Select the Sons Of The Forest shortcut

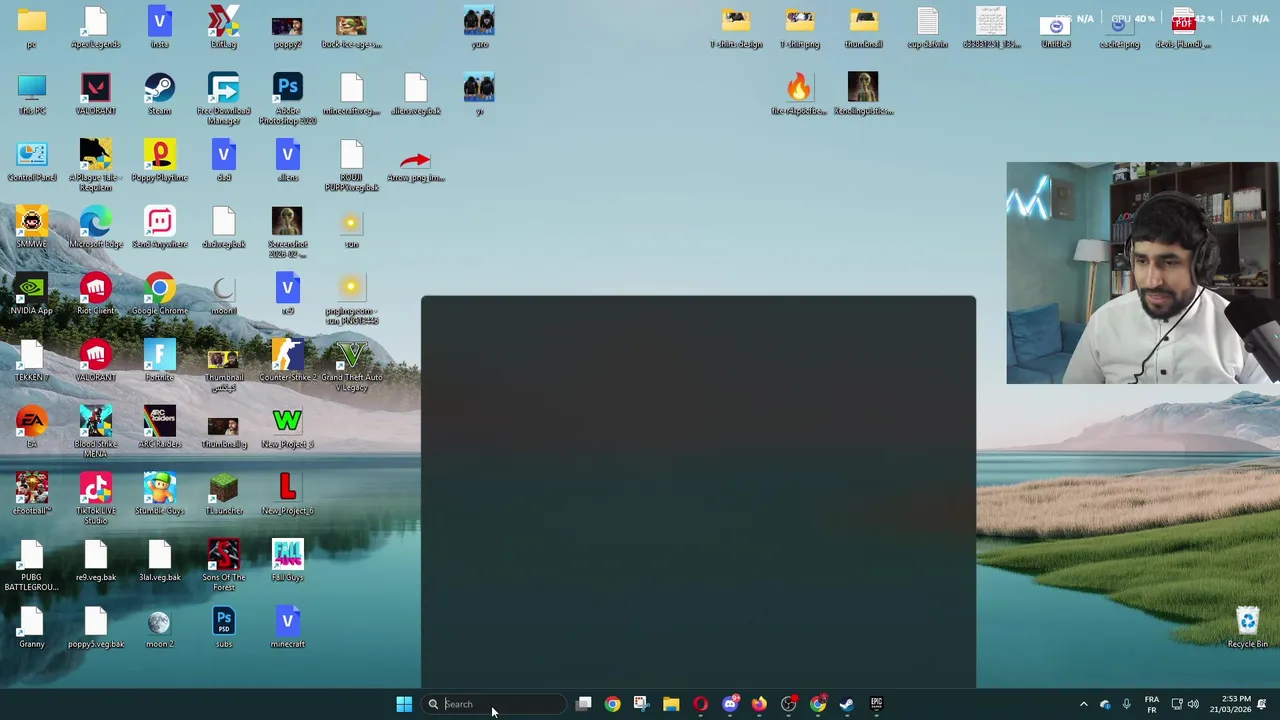(x=223, y=565)
